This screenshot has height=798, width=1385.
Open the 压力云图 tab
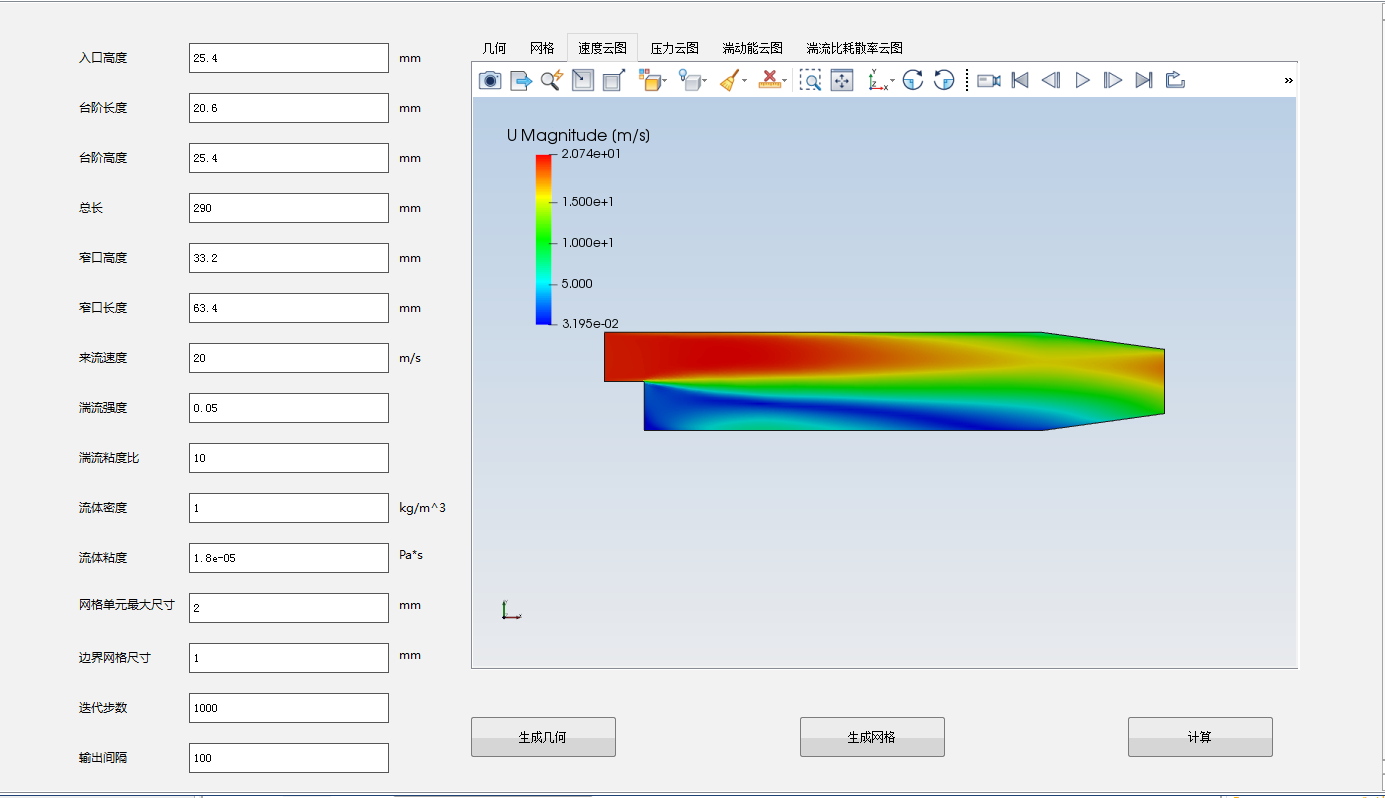(x=675, y=48)
